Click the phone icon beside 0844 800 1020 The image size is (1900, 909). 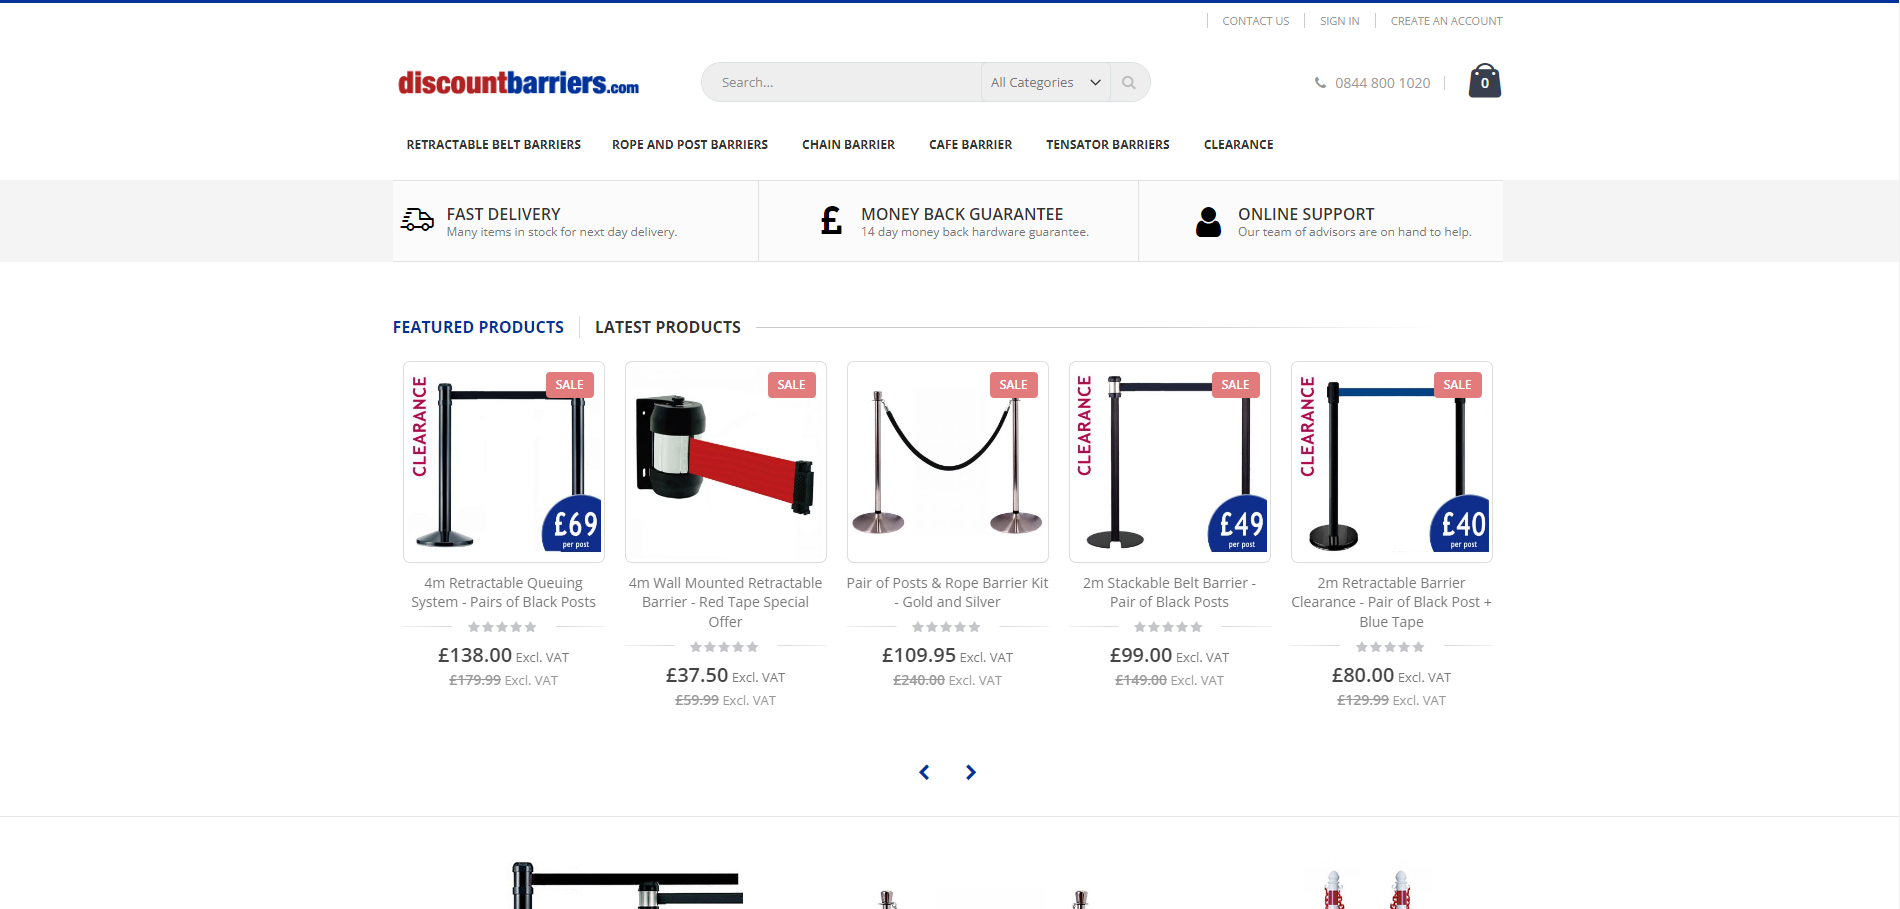click(1320, 83)
